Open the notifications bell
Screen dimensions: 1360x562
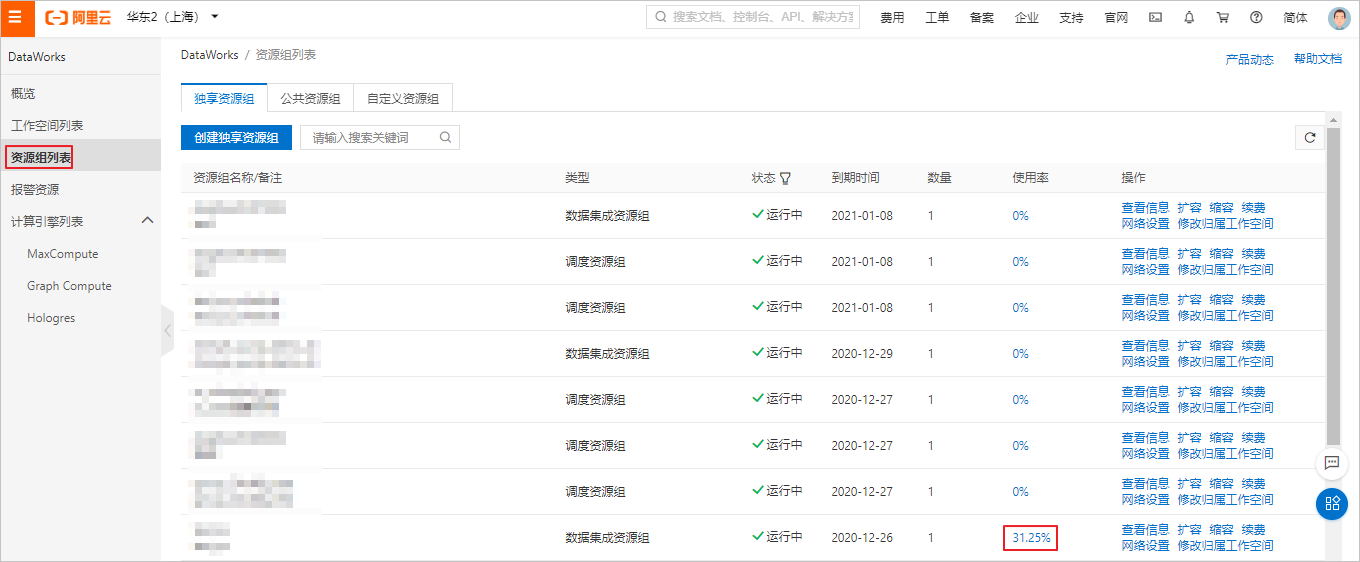(1189, 18)
